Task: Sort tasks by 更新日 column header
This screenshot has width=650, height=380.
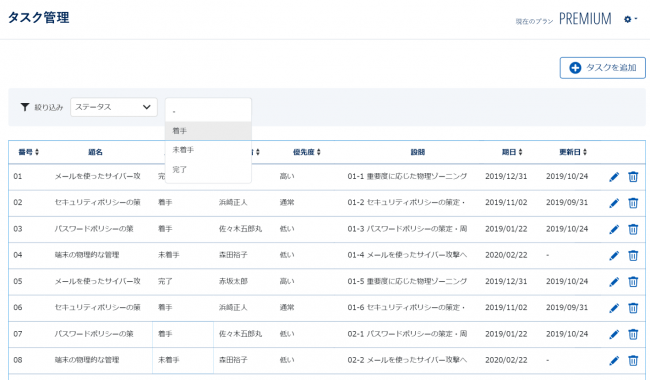Action: point(573,152)
